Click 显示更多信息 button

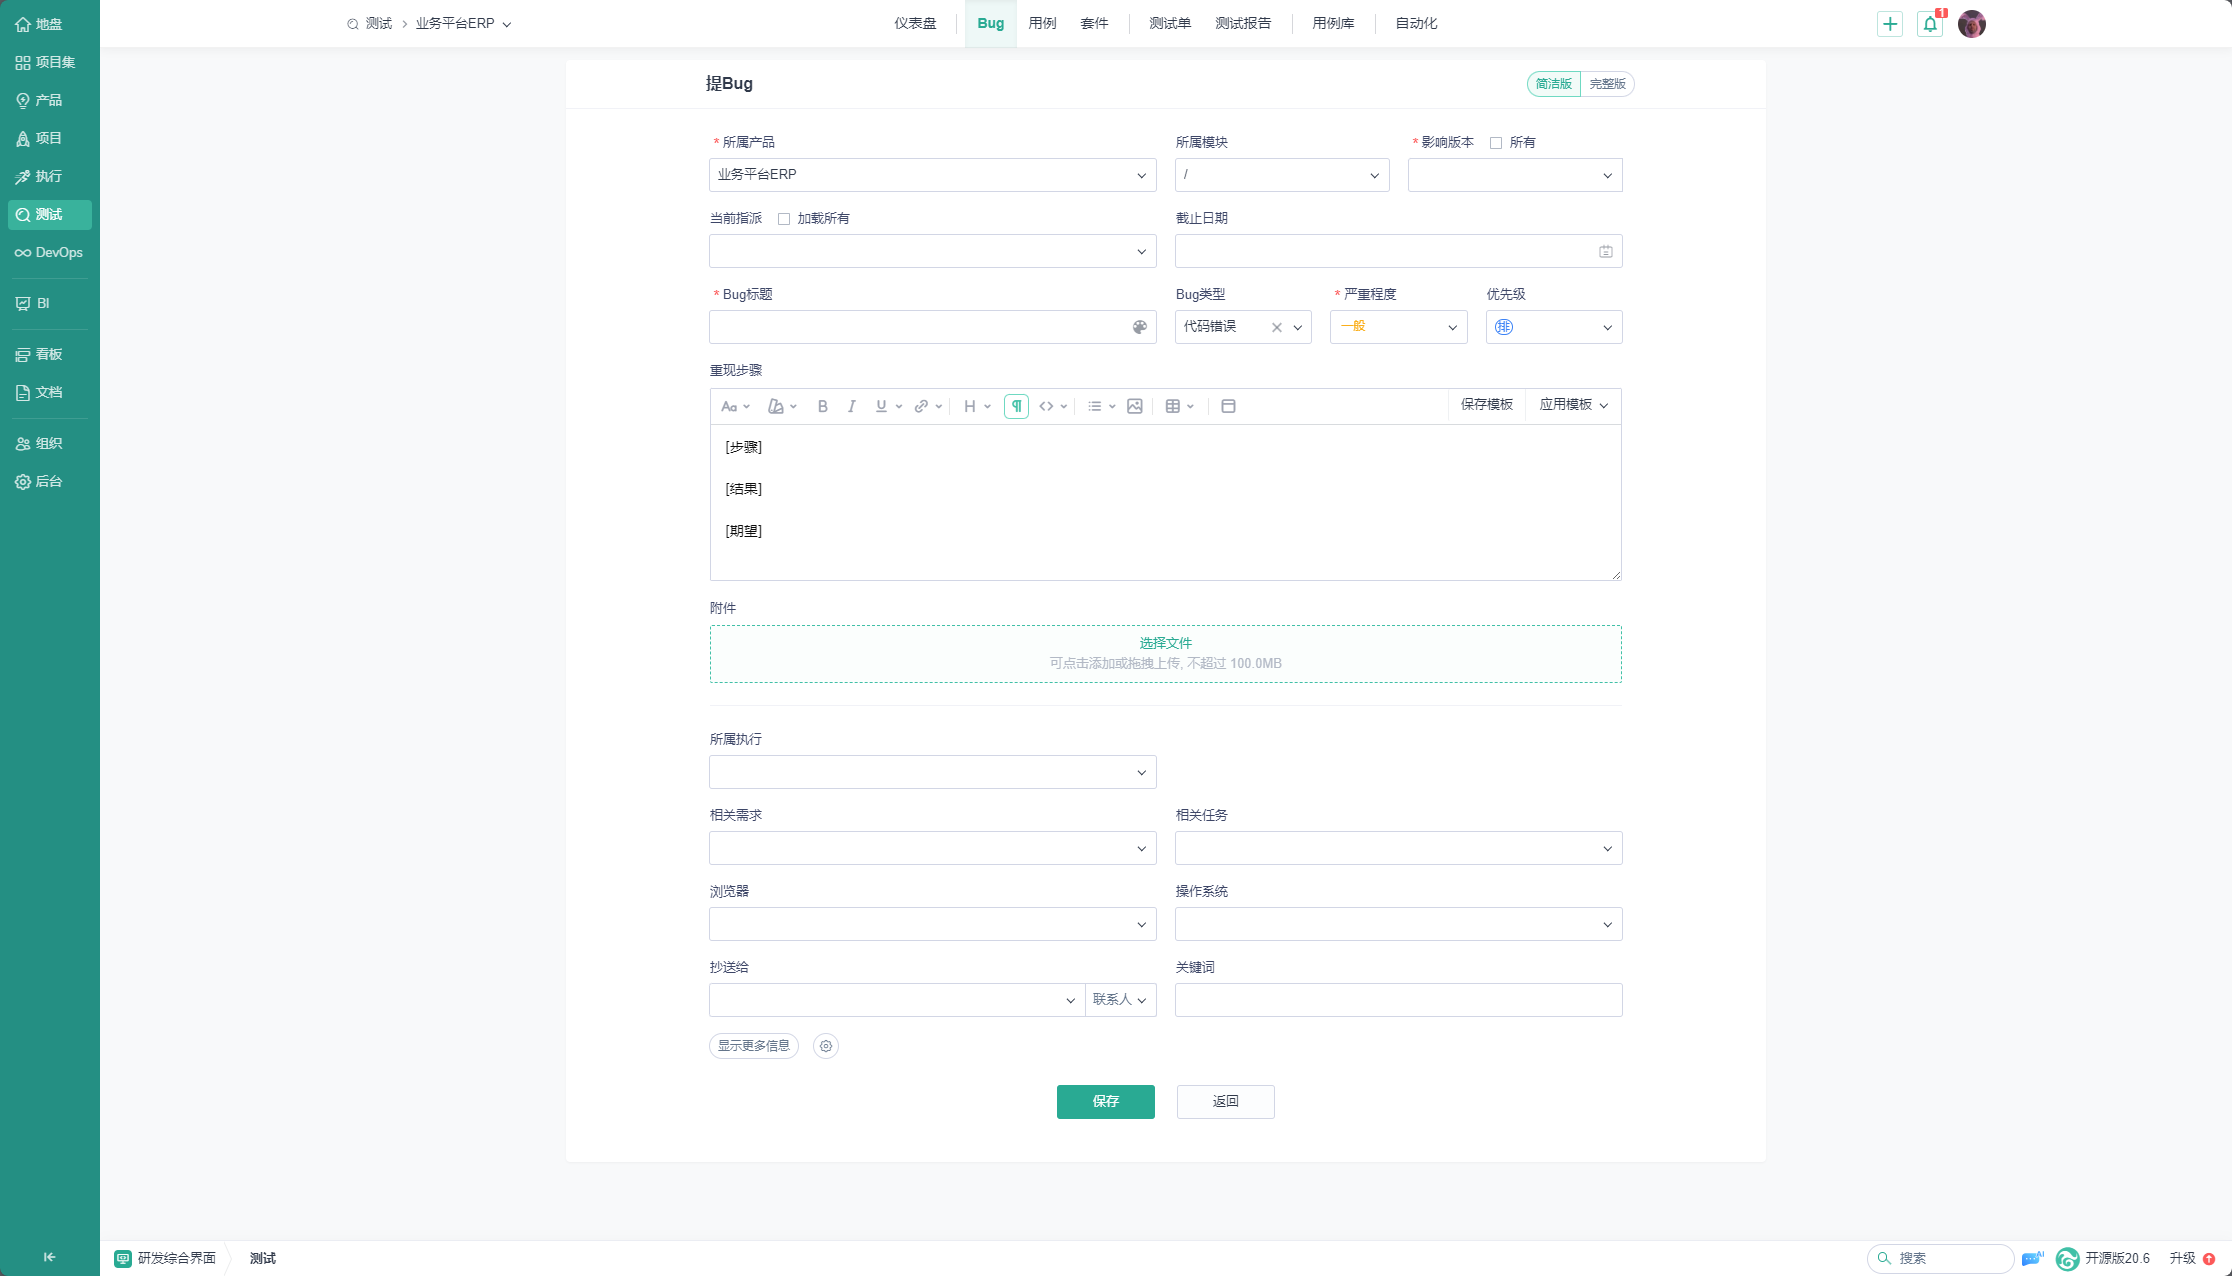pyautogui.click(x=754, y=1046)
